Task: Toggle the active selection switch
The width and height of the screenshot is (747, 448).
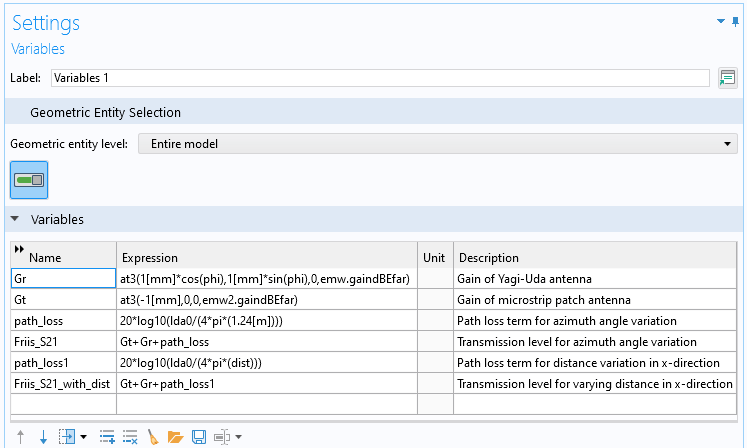Action: (29, 180)
